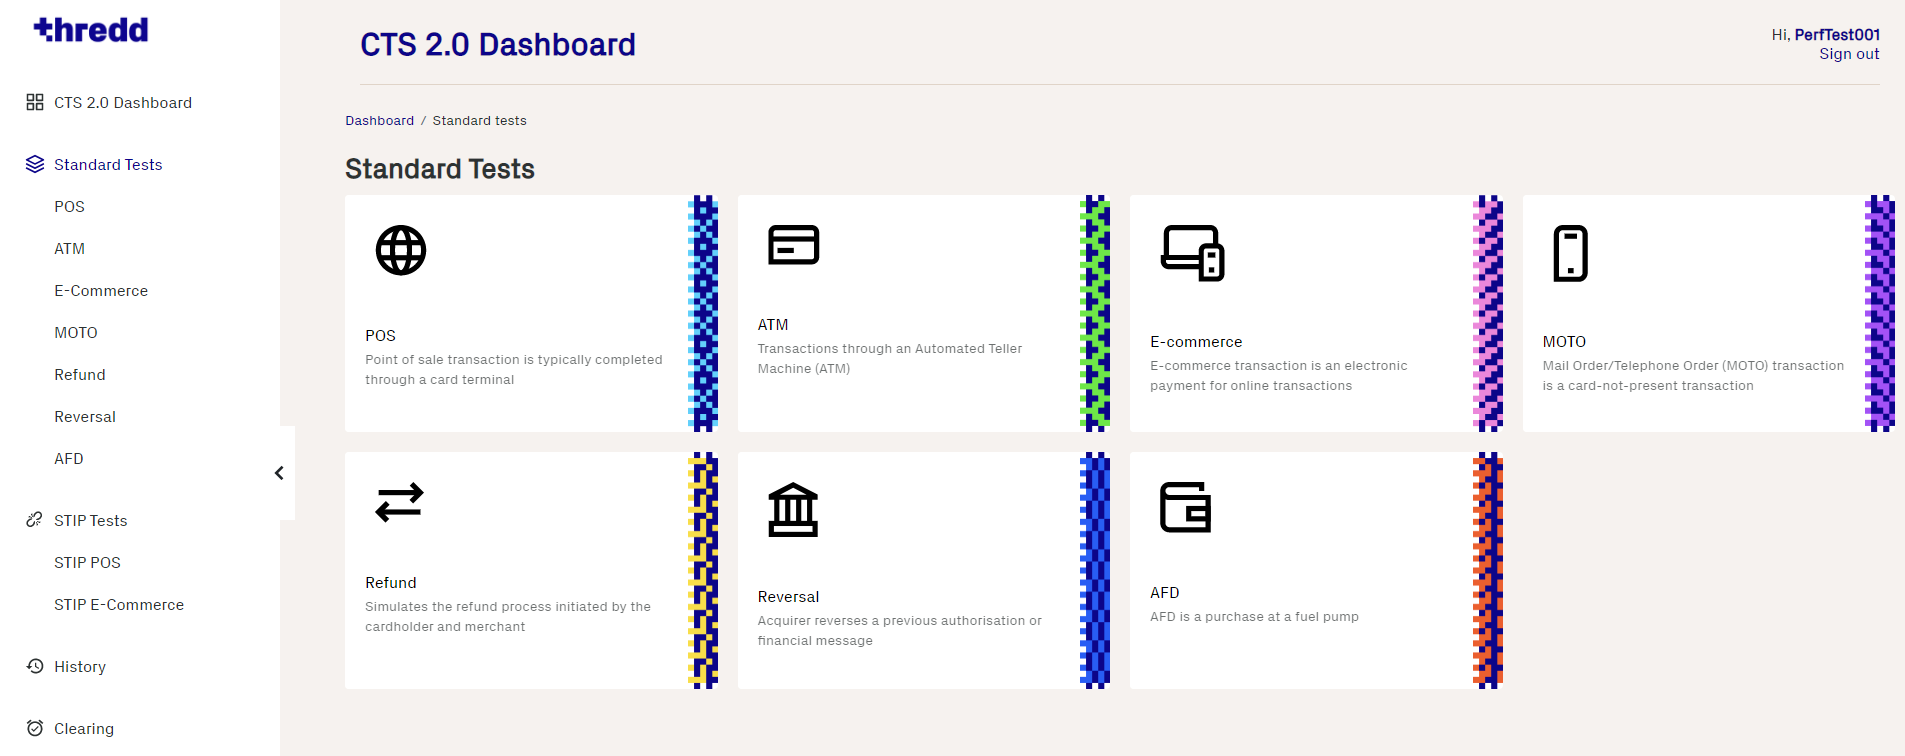This screenshot has height=756, width=1905.
Task: Click Refund description about cardholder and merchant
Action: pos(508,616)
